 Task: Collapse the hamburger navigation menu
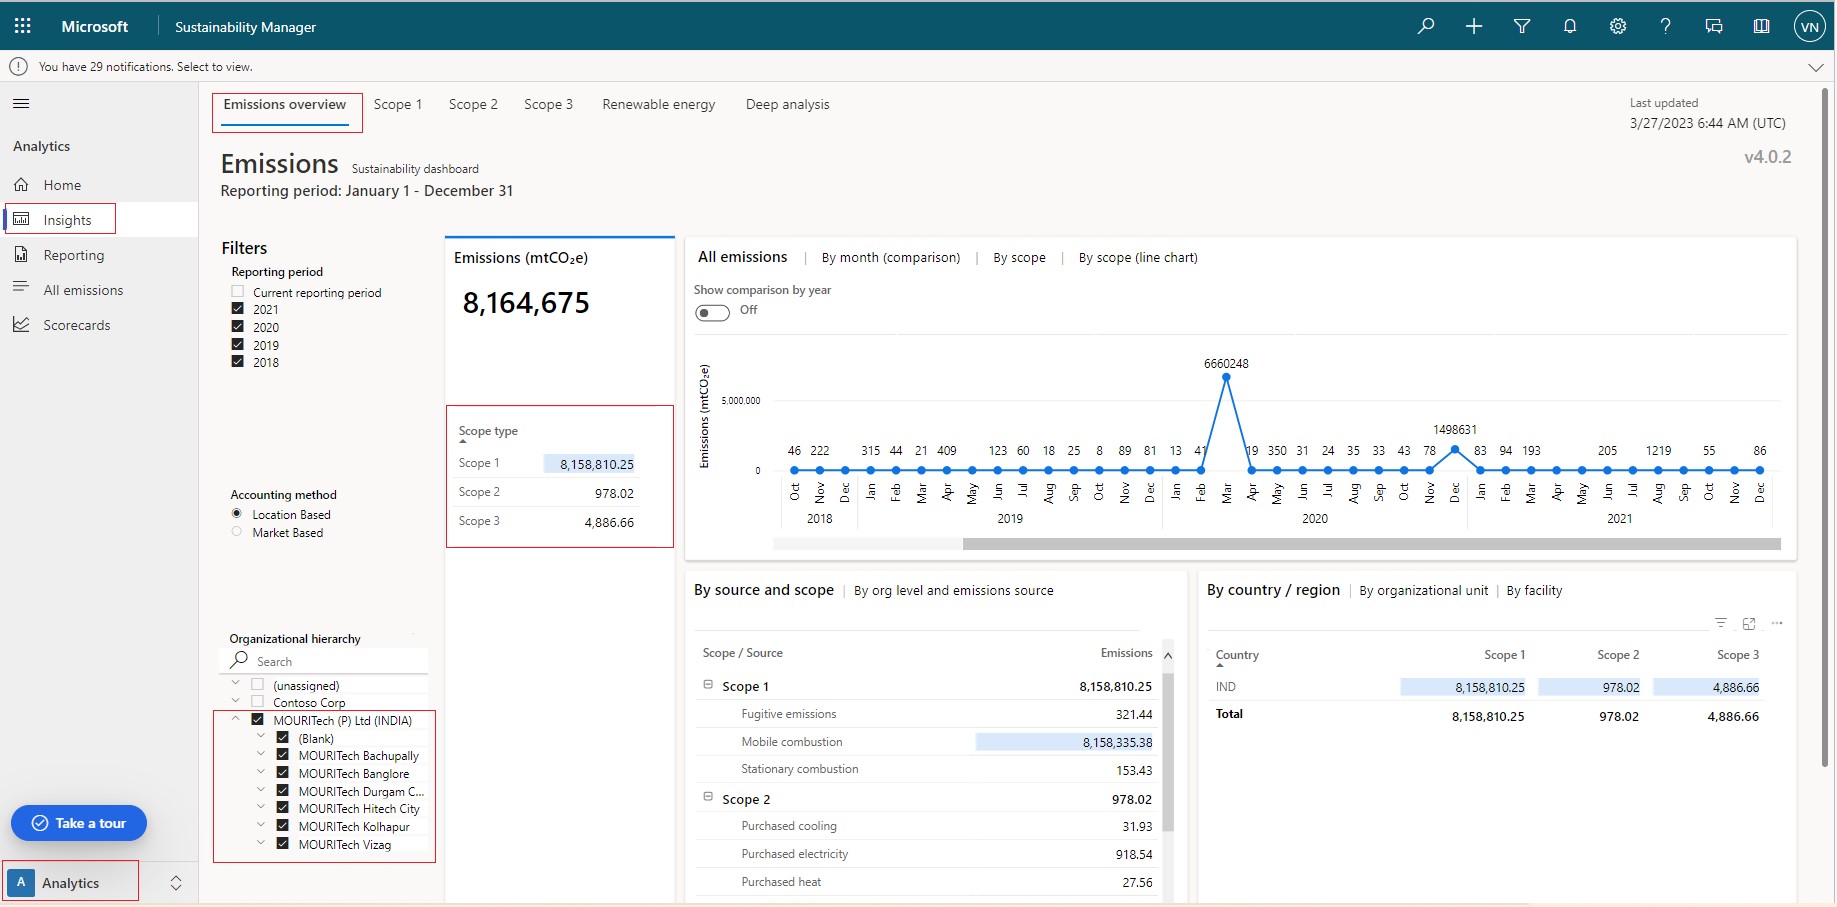21,103
